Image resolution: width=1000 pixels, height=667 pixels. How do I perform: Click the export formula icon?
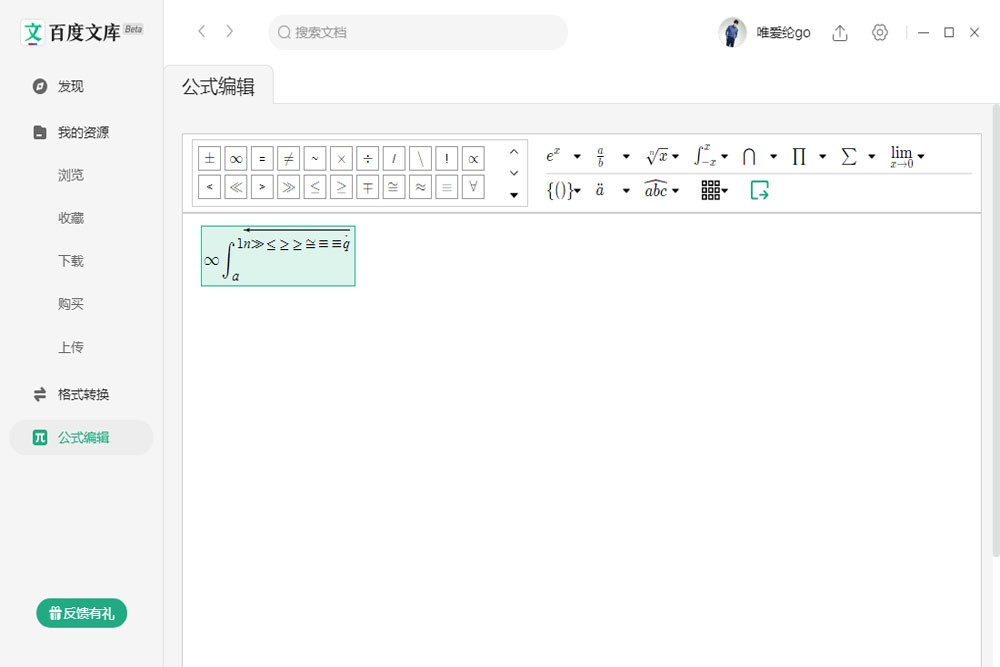(x=759, y=190)
